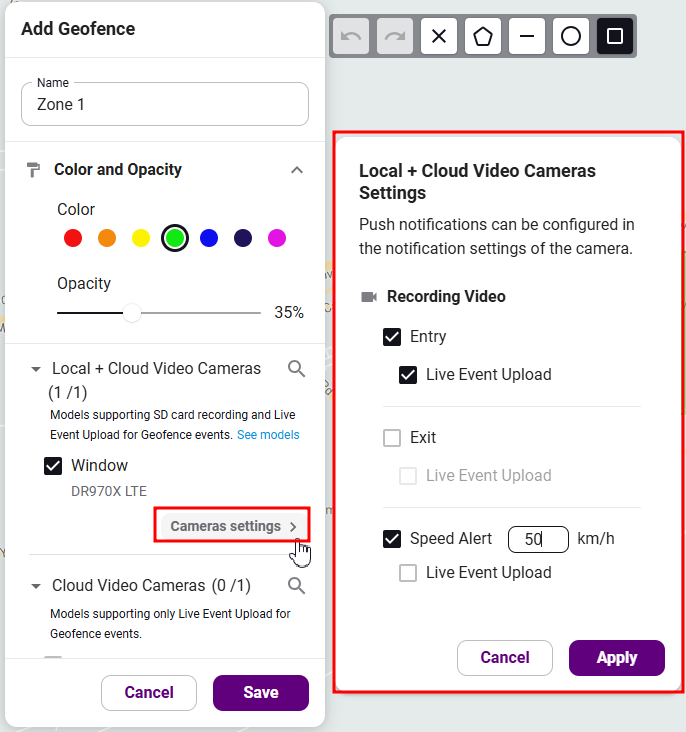
Task: Click the redo arrow in drawing toolbar
Action: click(395, 36)
